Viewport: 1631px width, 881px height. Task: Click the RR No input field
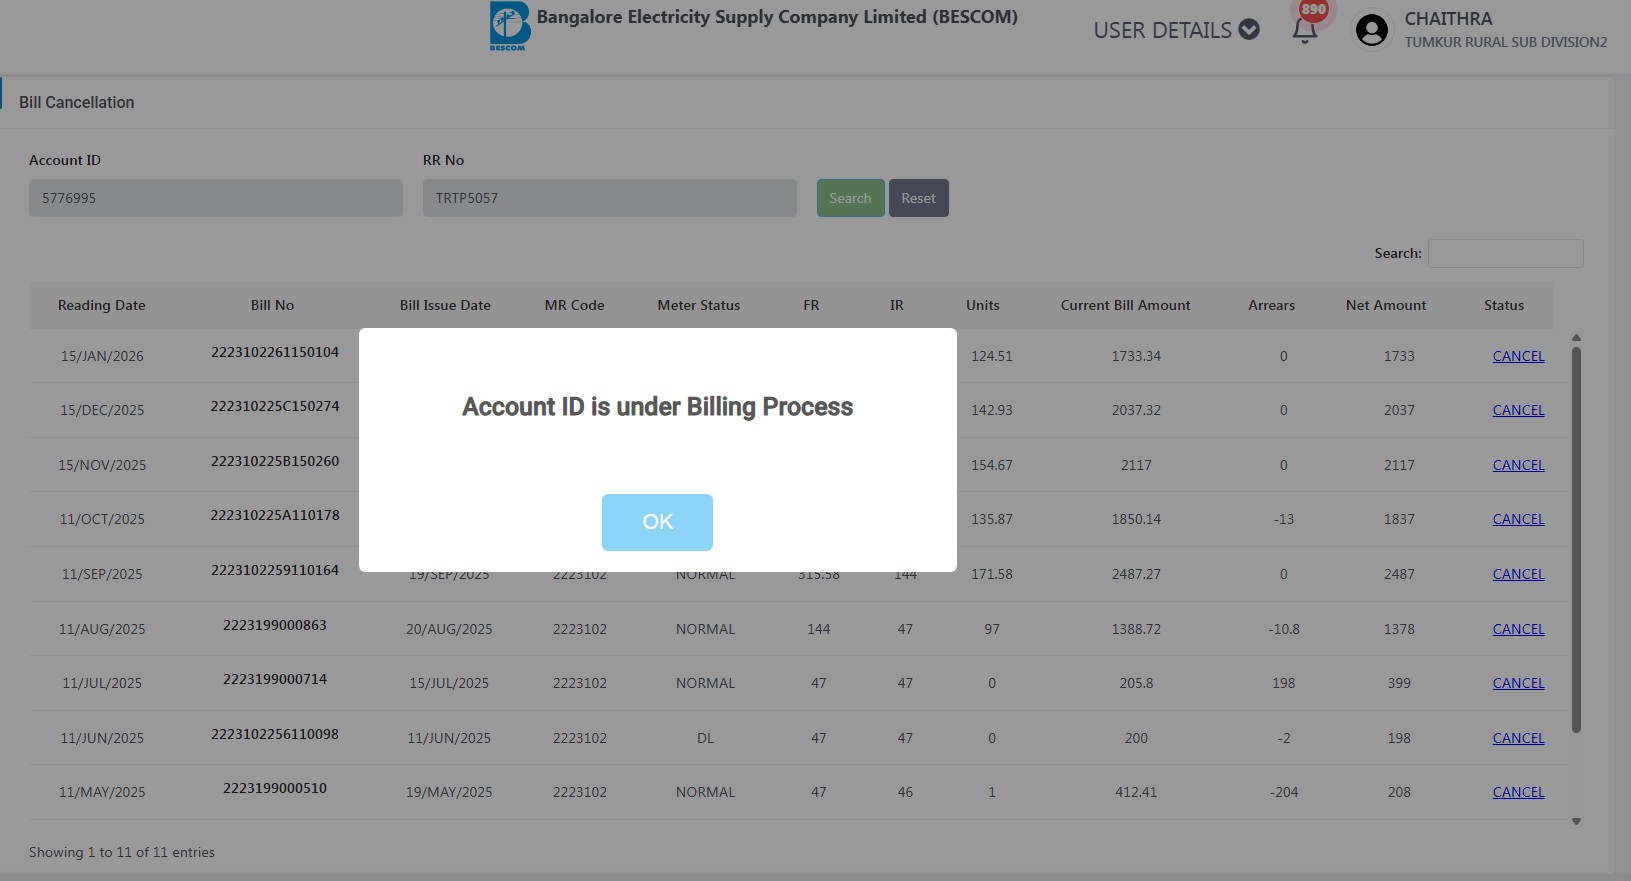tap(610, 198)
